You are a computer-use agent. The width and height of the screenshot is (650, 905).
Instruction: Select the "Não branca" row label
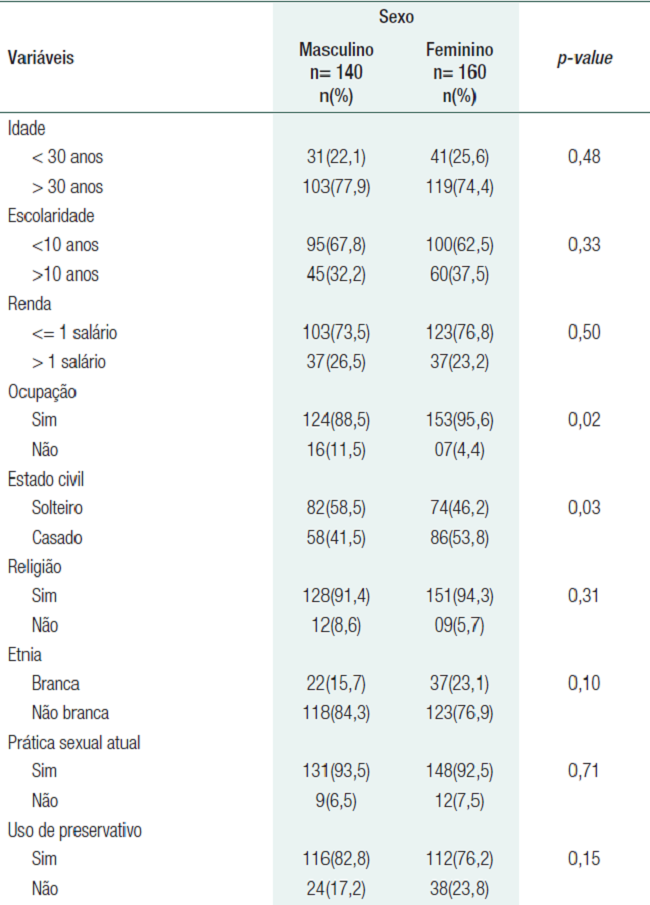pos(70,713)
